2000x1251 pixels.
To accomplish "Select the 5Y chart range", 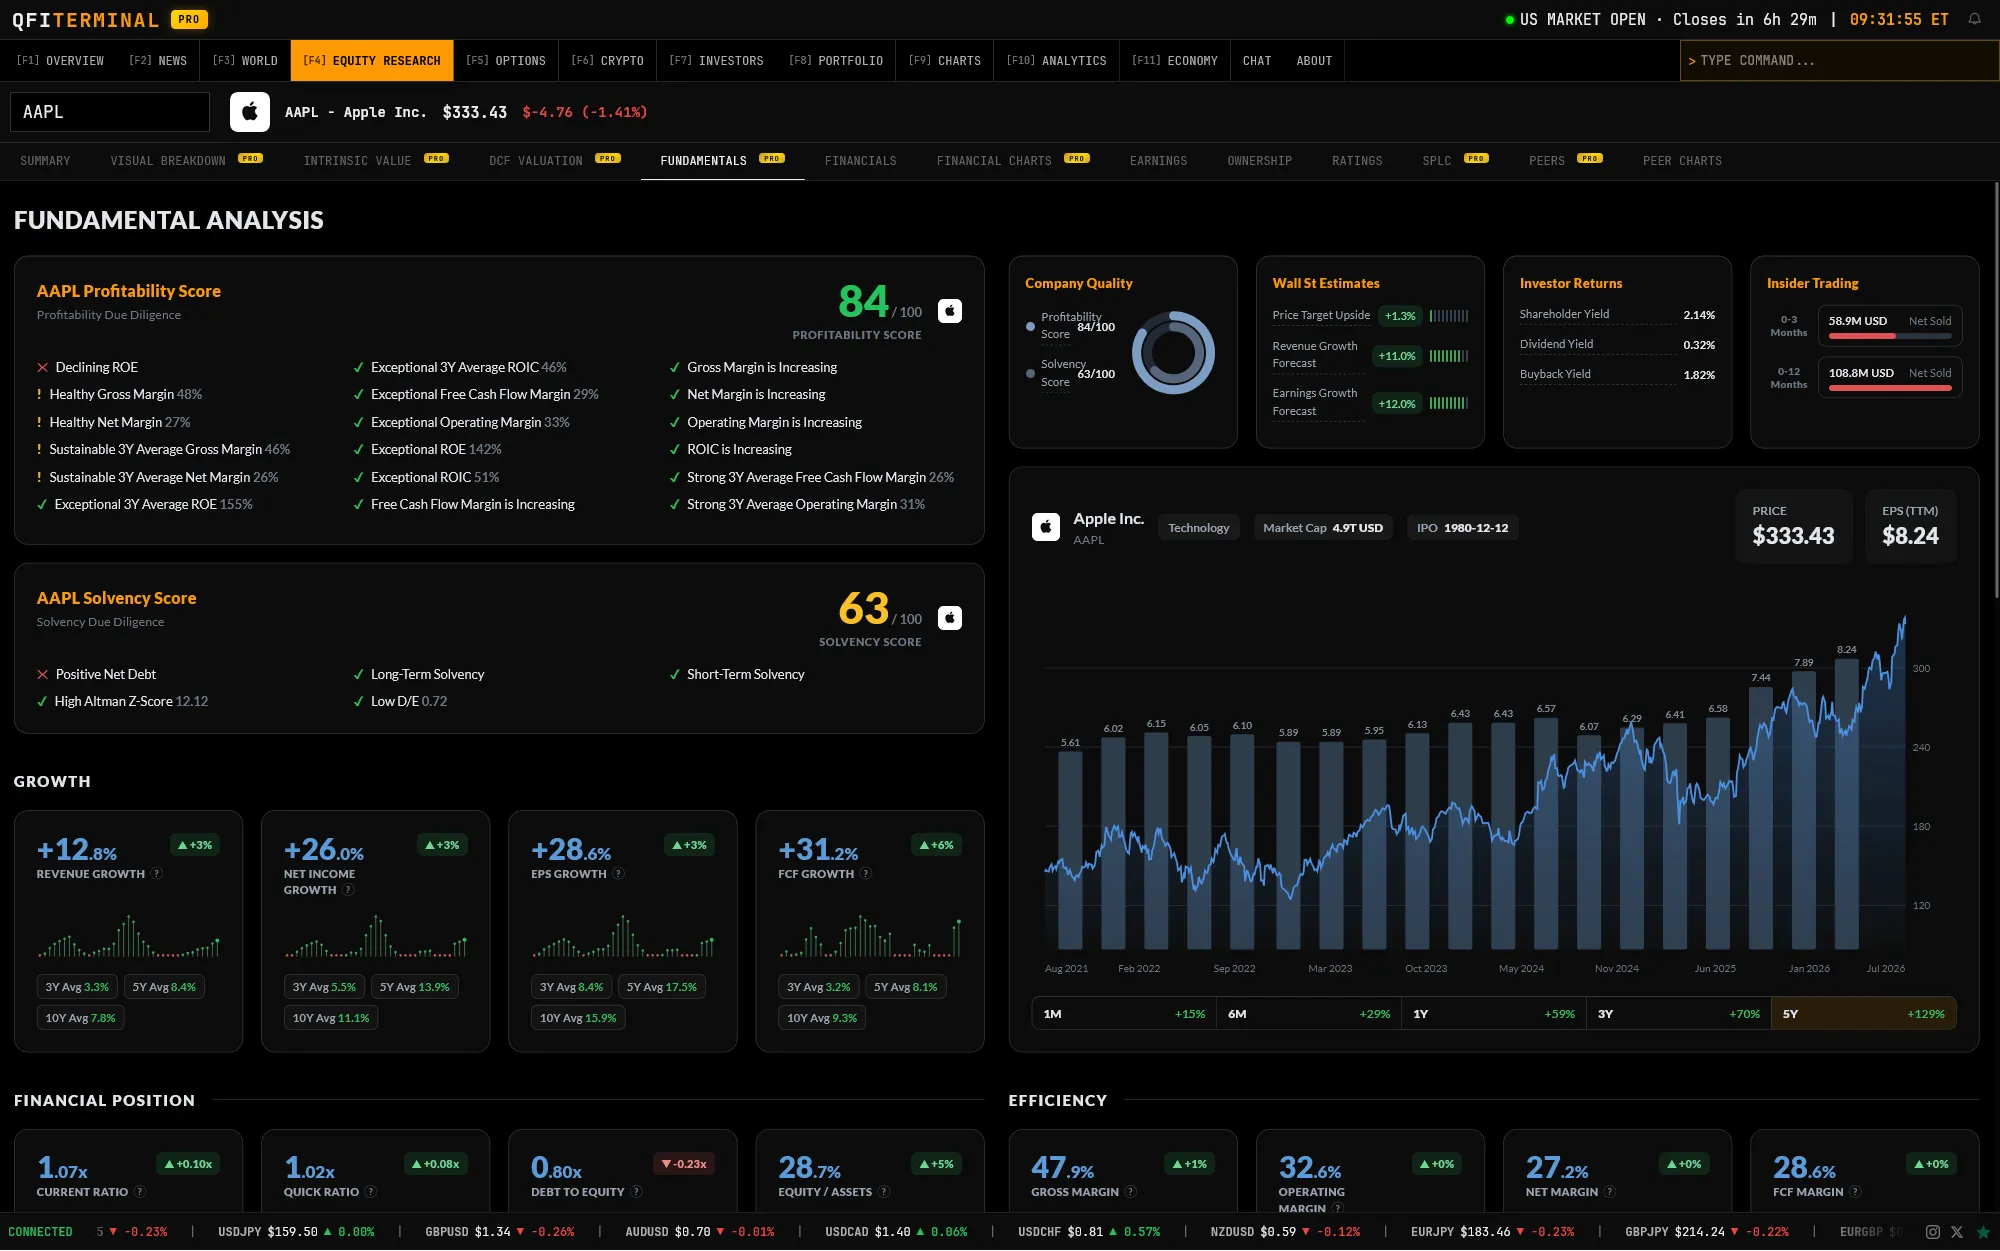I will click(1864, 1014).
